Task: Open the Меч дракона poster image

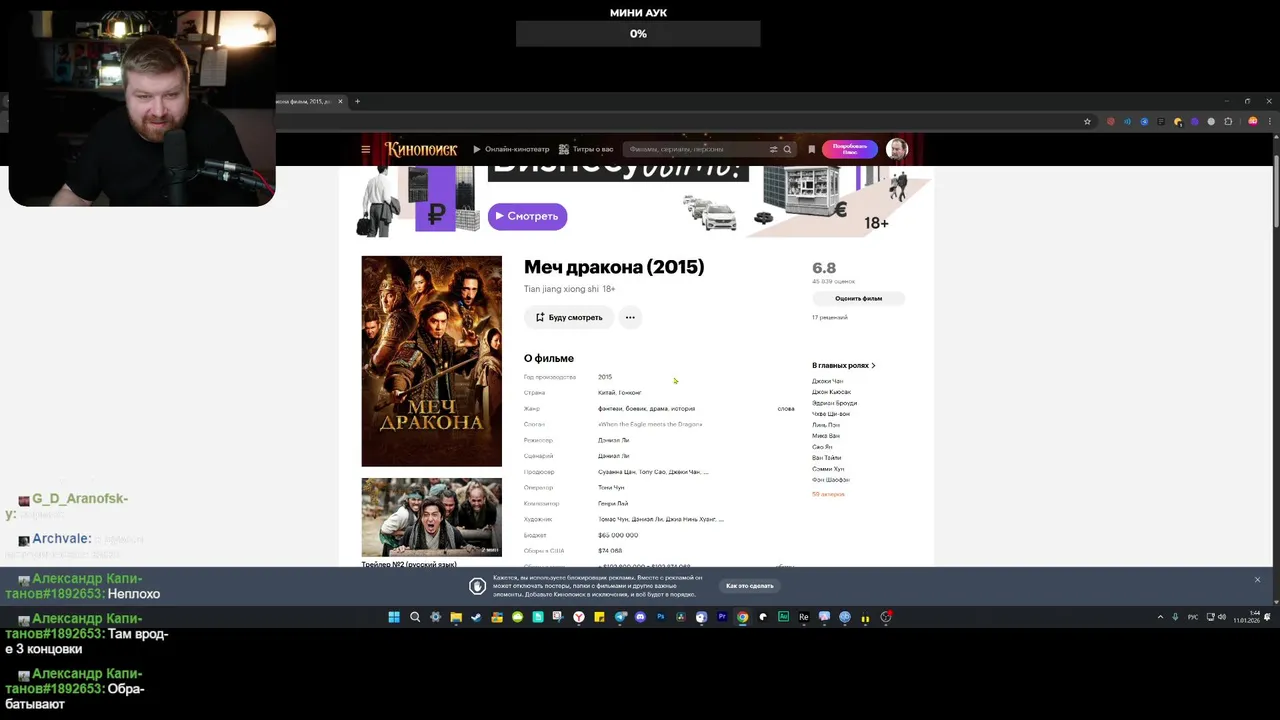Action: 431,361
